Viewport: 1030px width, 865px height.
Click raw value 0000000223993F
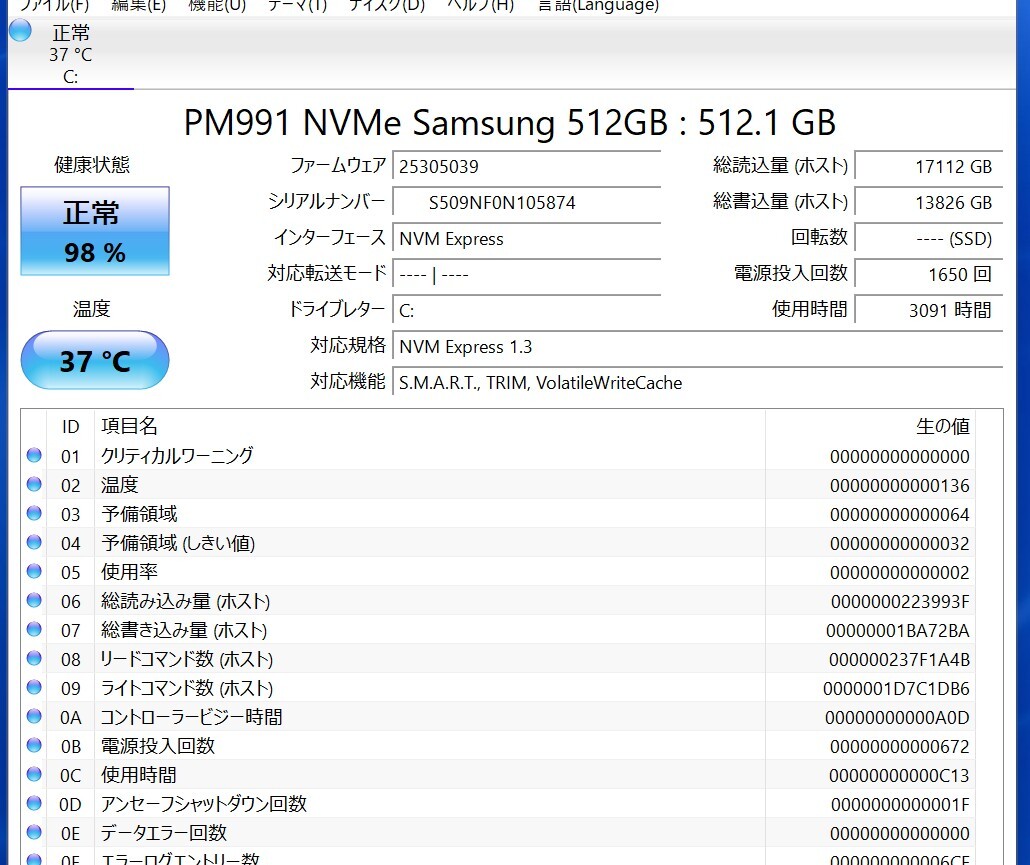tap(900, 602)
